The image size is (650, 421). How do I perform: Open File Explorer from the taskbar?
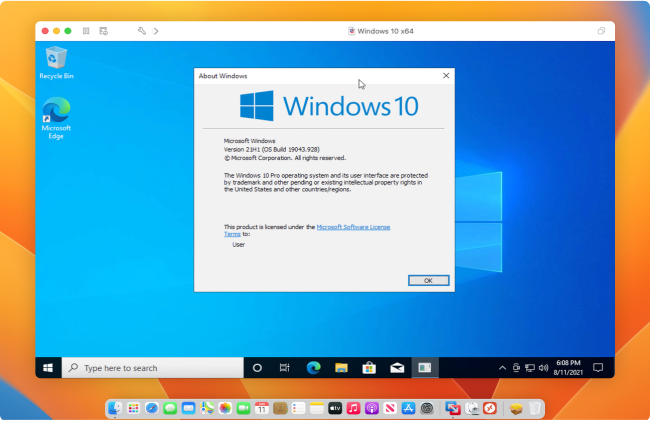point(341,368)
